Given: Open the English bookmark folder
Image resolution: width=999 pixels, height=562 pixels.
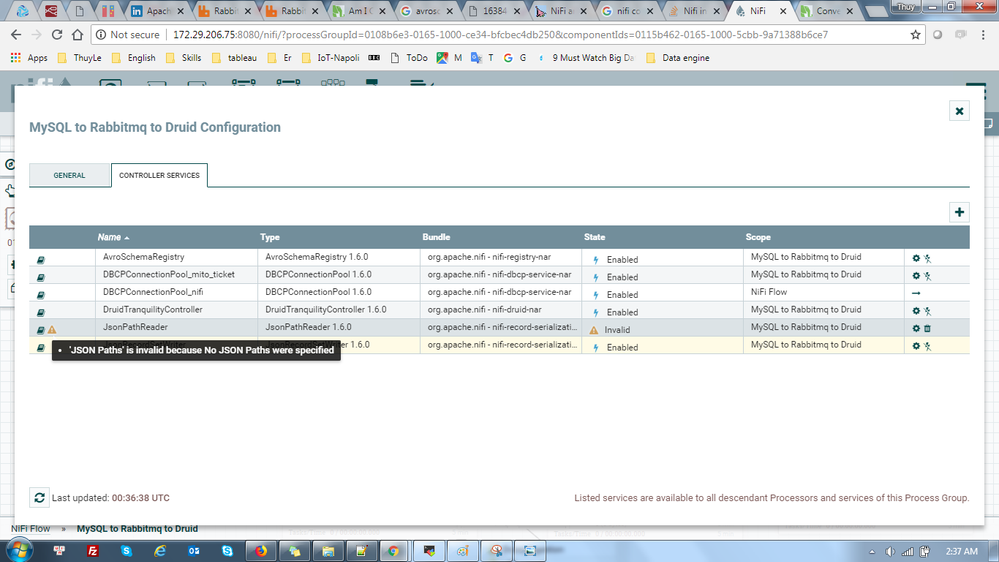Looking at the screenshot, I should point(134,58).
